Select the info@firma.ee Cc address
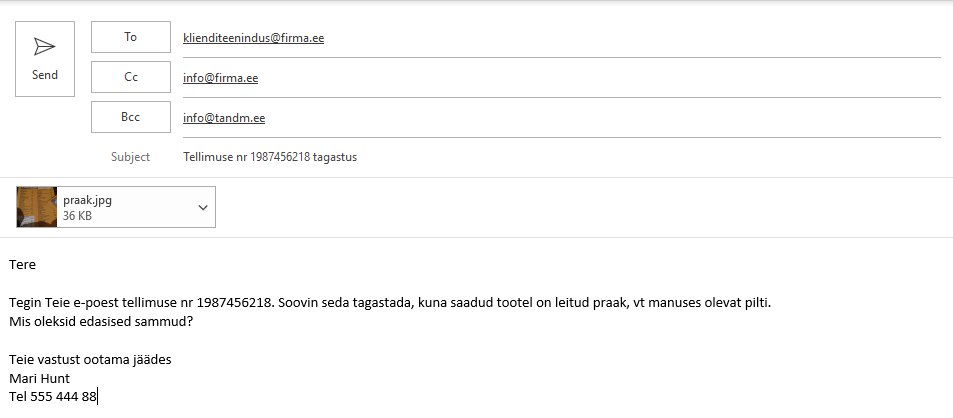 221,78
